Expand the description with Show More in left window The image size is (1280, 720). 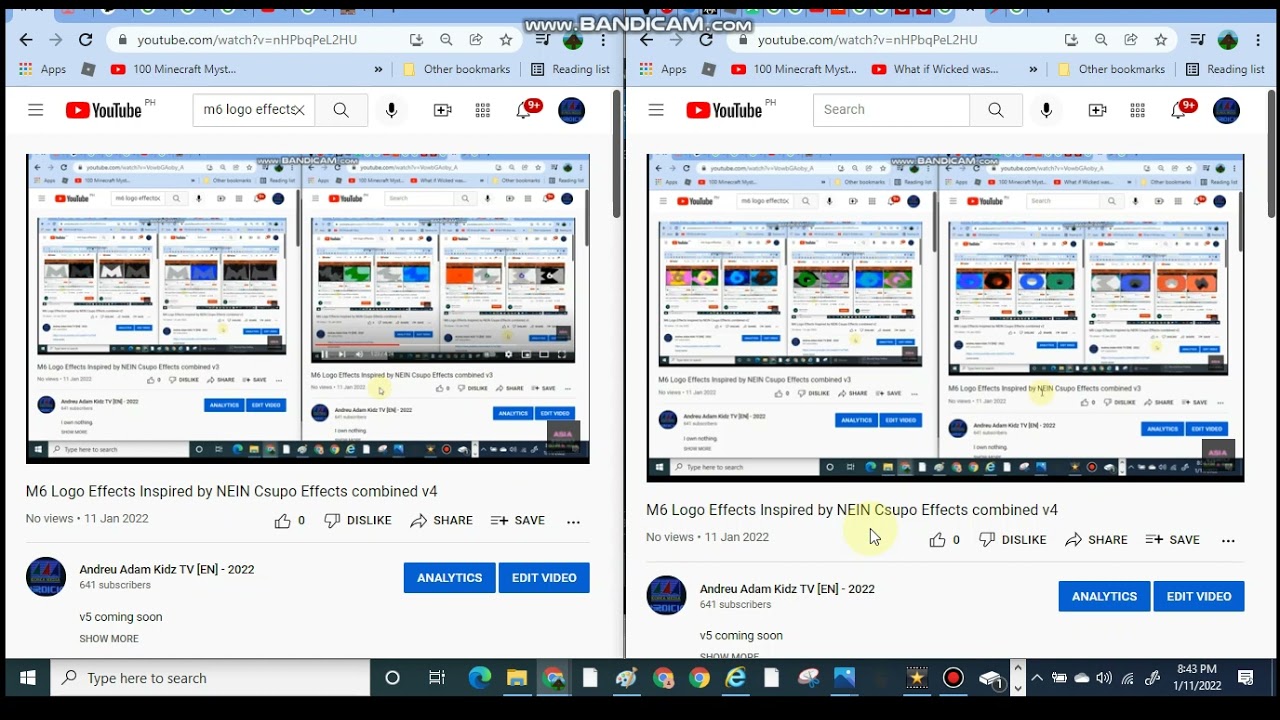(109, 639)
